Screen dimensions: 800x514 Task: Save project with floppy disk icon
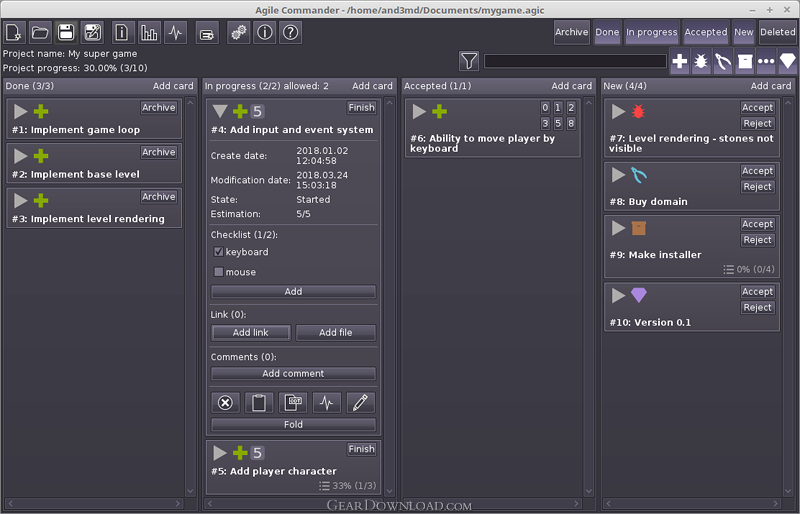click(x=66, y=33)
